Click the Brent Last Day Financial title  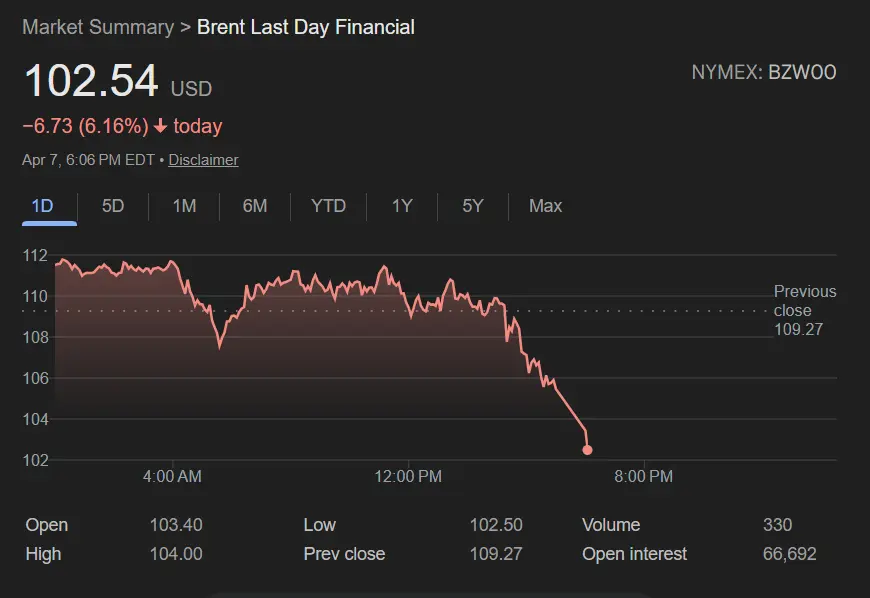click(x=306, y=27)
